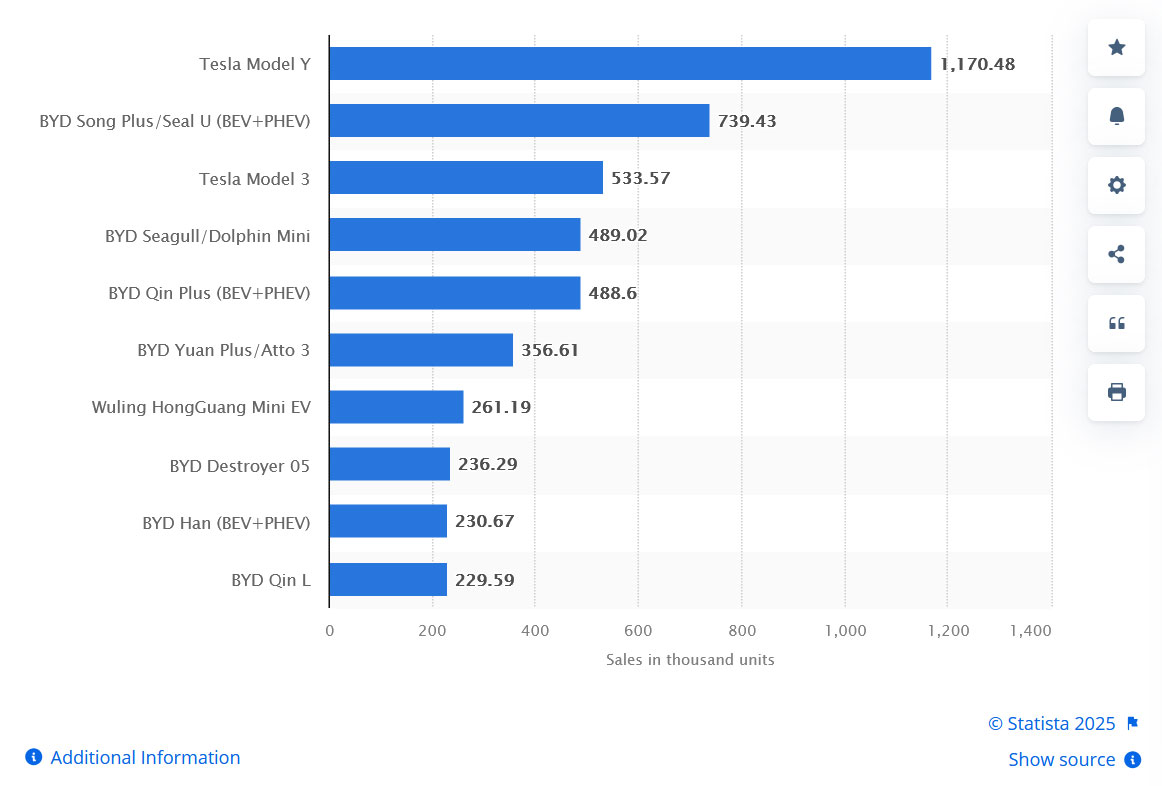This screenshot has height=786, width=1162.
Task: Click the © Statista 2025 link
Action: pyautogui.click(x=1052, y=724)
